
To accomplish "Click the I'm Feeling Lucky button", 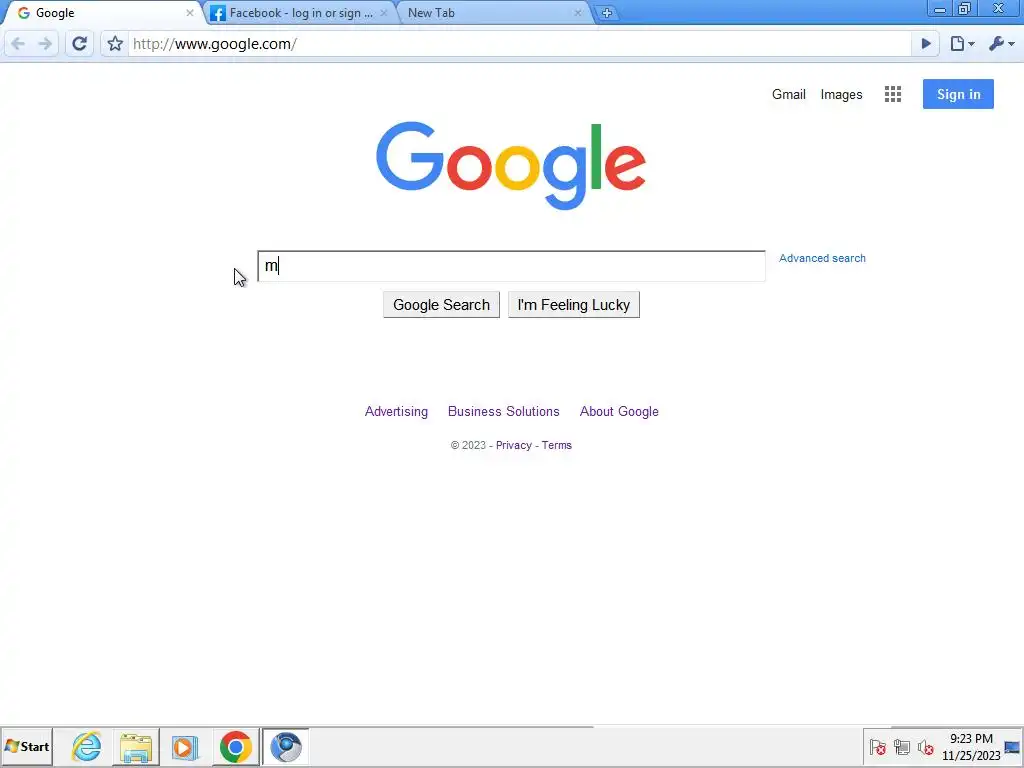I will (x=574, y=305).
